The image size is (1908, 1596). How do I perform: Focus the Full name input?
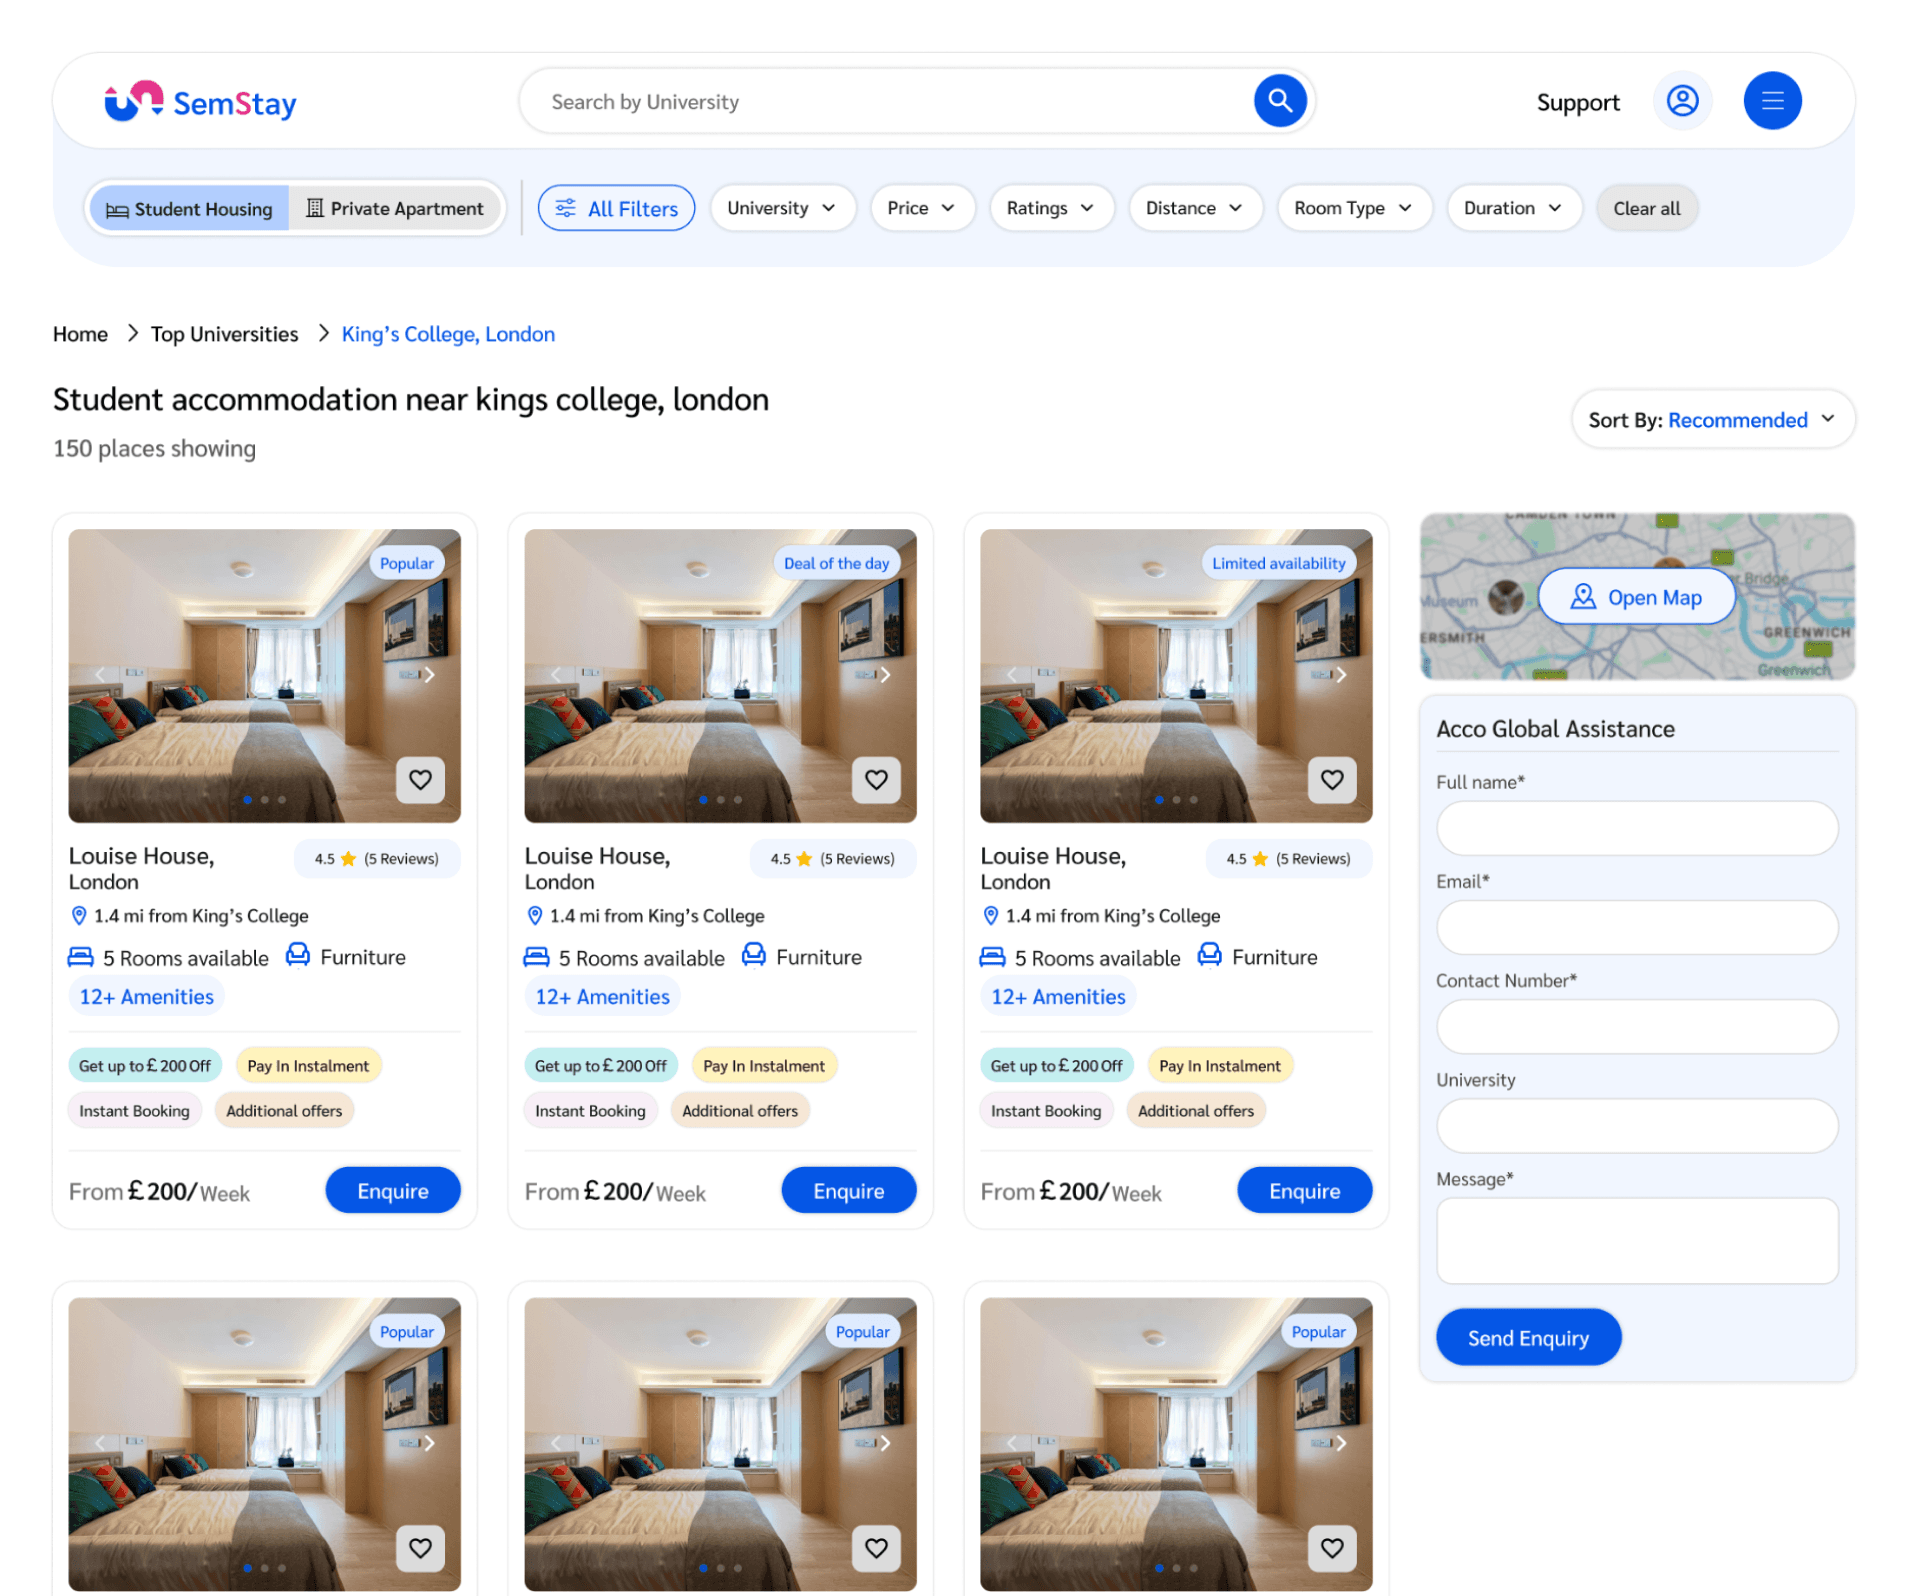1636,828
